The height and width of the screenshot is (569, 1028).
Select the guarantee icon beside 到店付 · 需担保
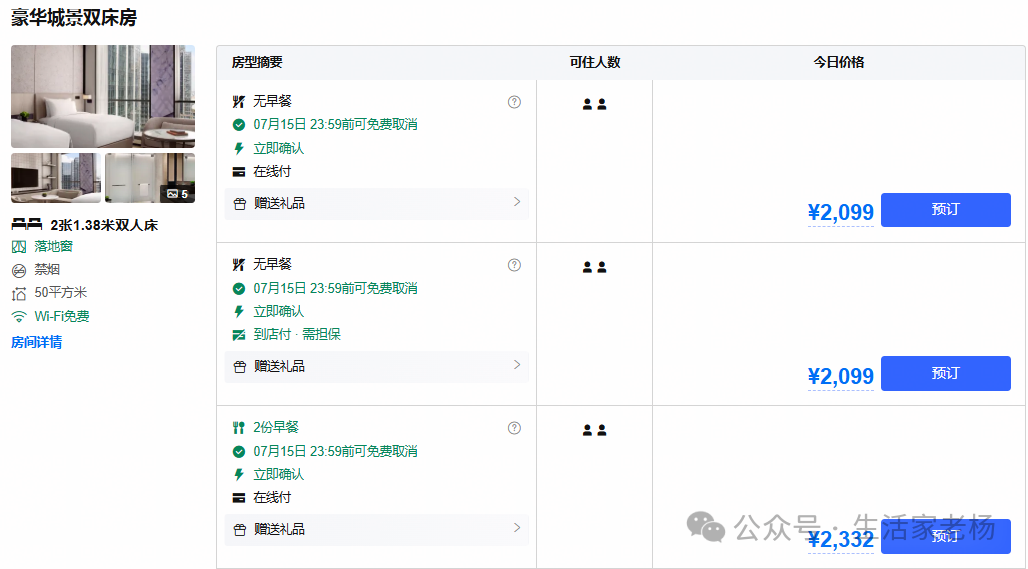(x=239, y=335)
